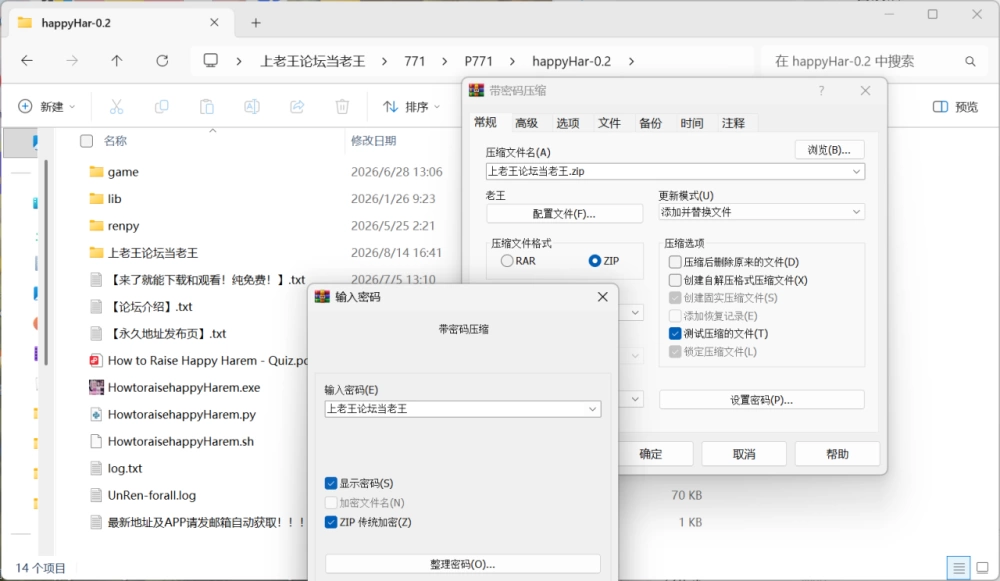
Task: Expand breadcrumb chevron after happyHar-0.2
Action: 631,61
